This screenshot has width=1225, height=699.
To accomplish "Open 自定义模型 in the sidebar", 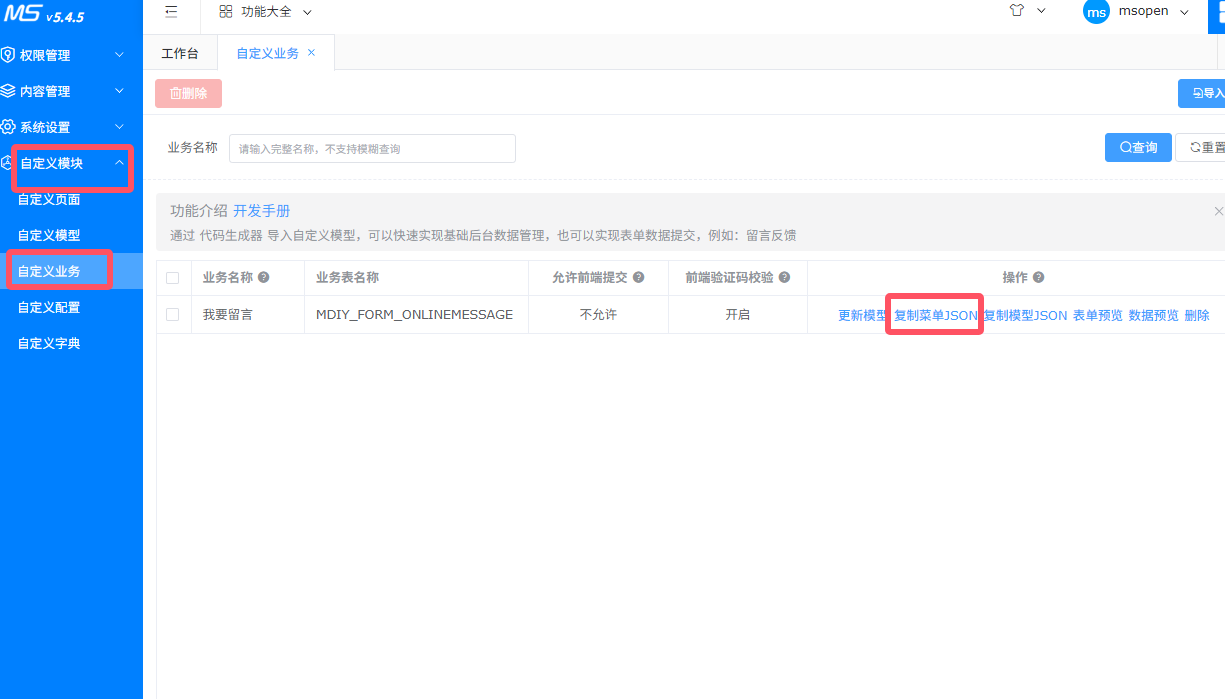I will [x=49, y=235].
